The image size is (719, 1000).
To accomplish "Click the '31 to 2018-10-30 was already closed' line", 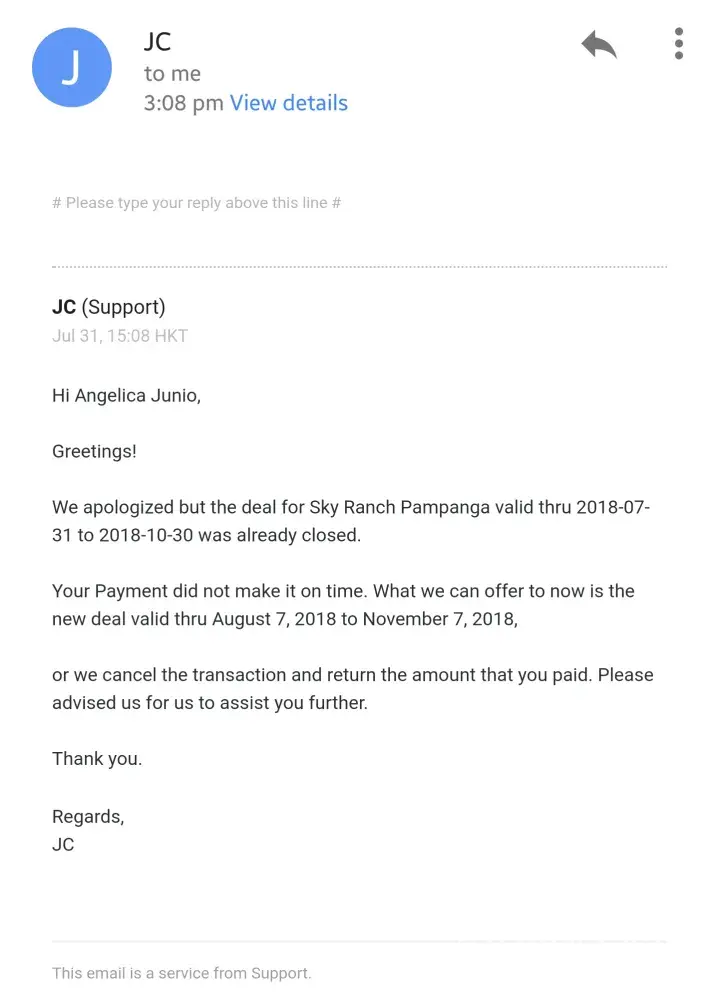I will click(x=206, y=535).
